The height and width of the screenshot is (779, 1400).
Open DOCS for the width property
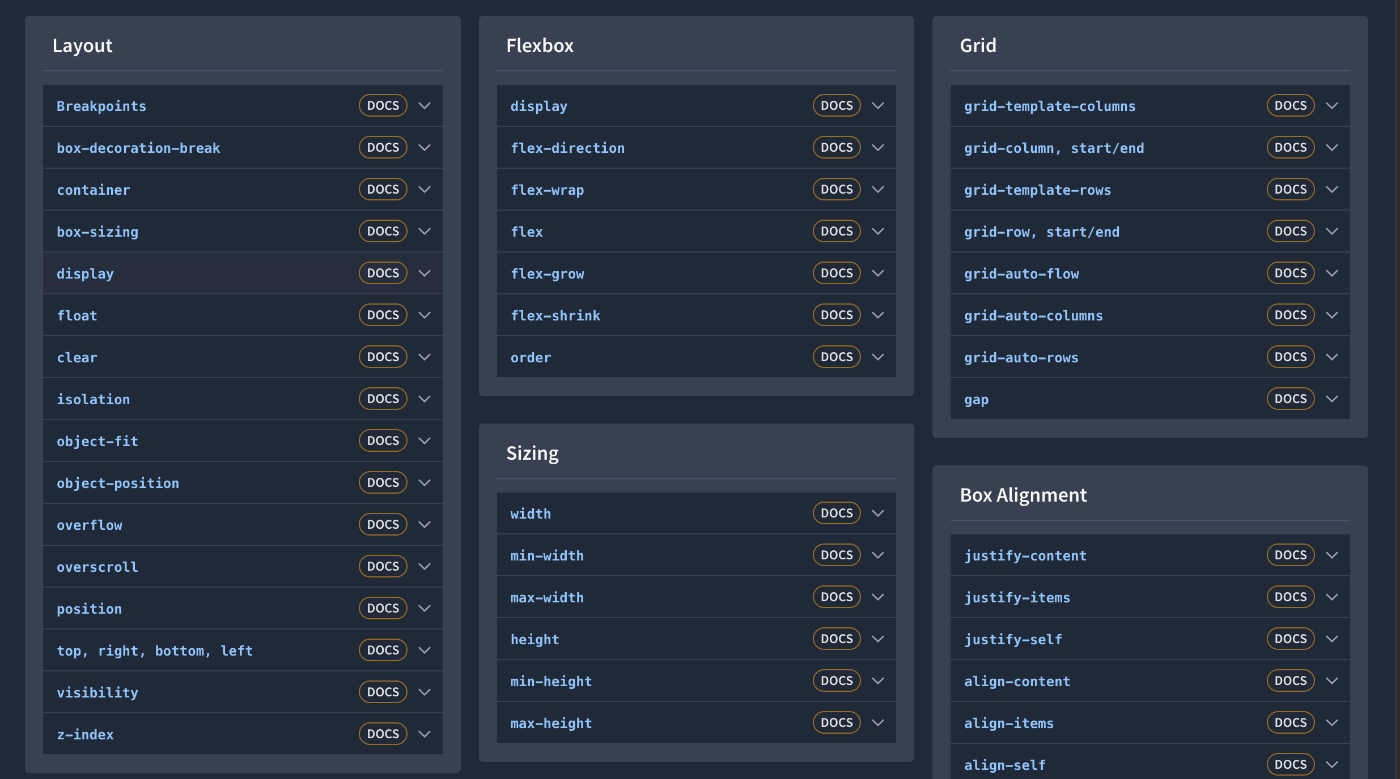coord(836,513)
